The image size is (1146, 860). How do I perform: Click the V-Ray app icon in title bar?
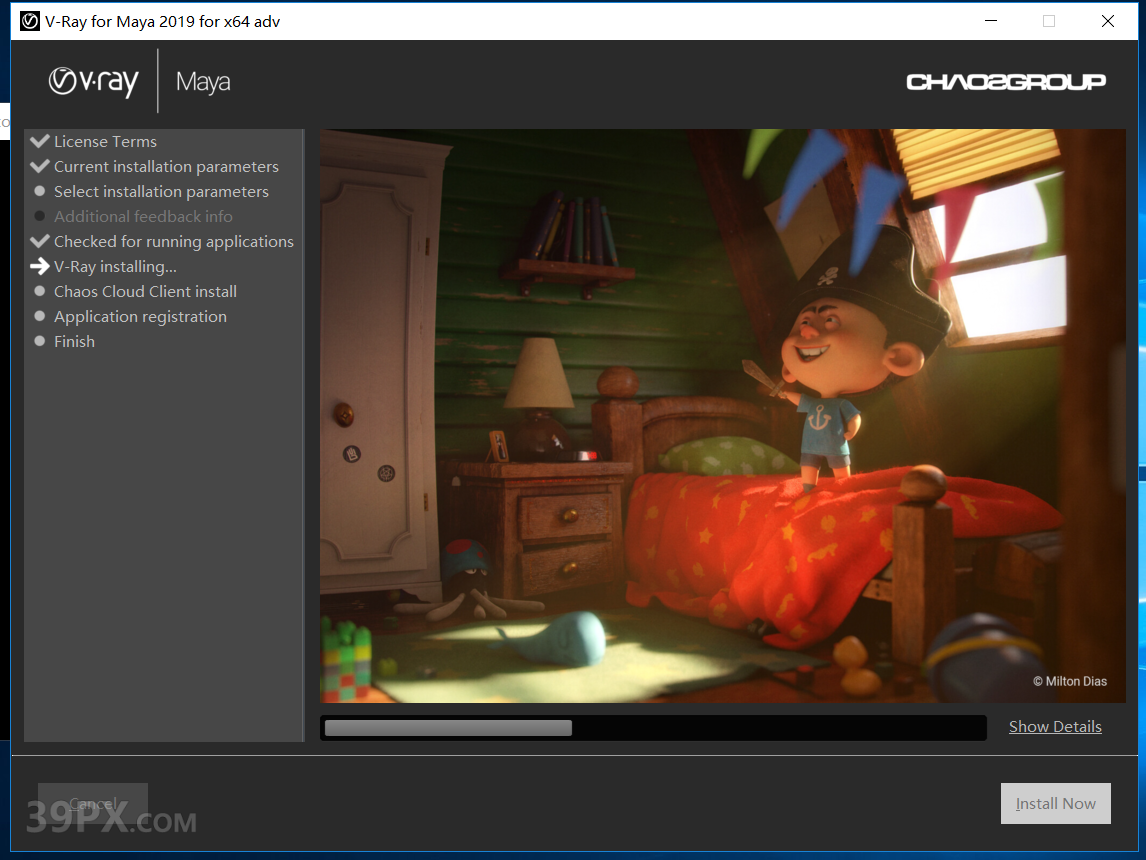[x=30, y=21]
